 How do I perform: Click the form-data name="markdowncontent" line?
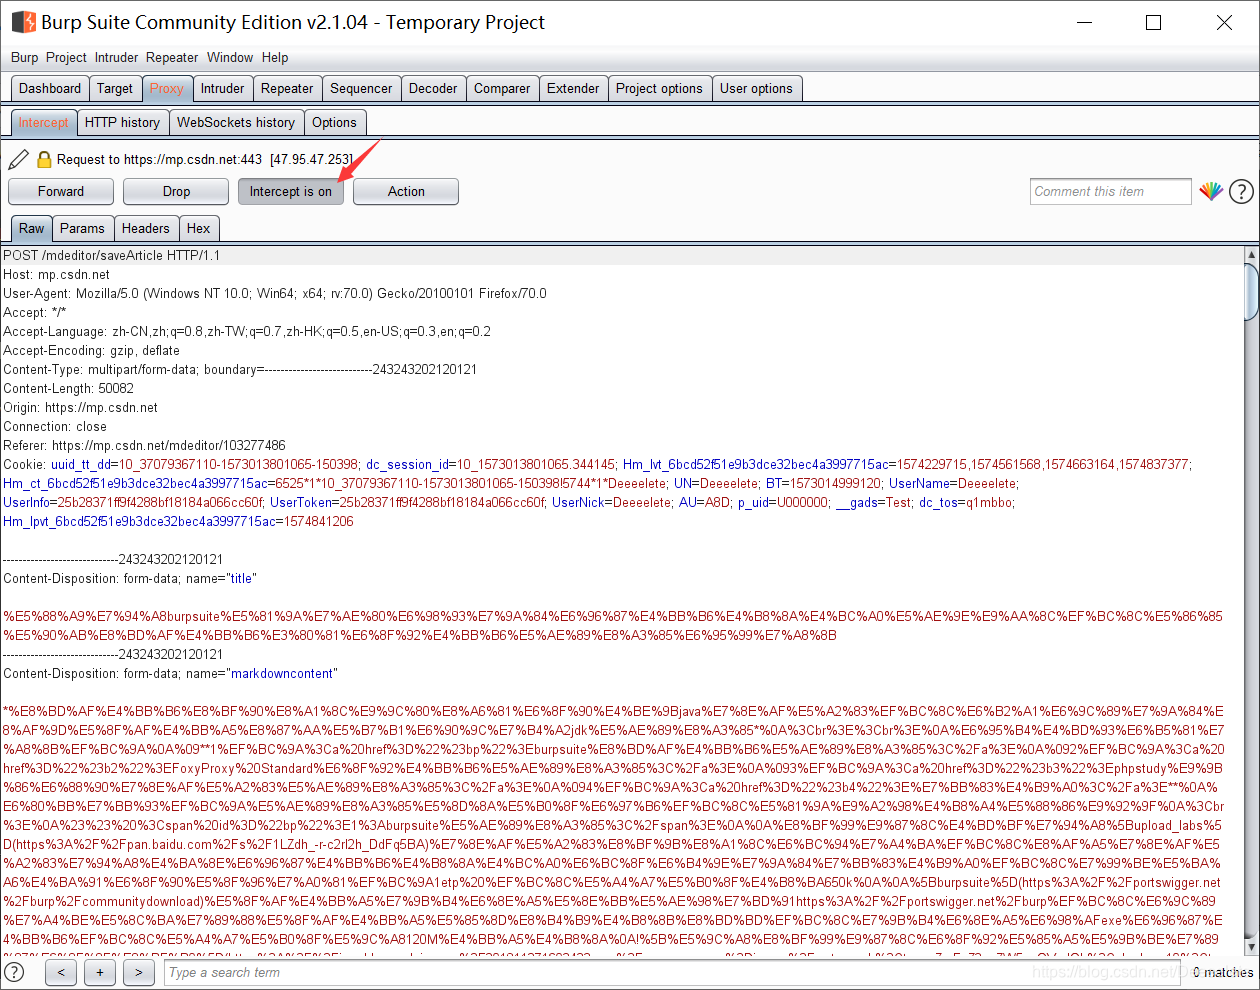click(x=170, y=673)
